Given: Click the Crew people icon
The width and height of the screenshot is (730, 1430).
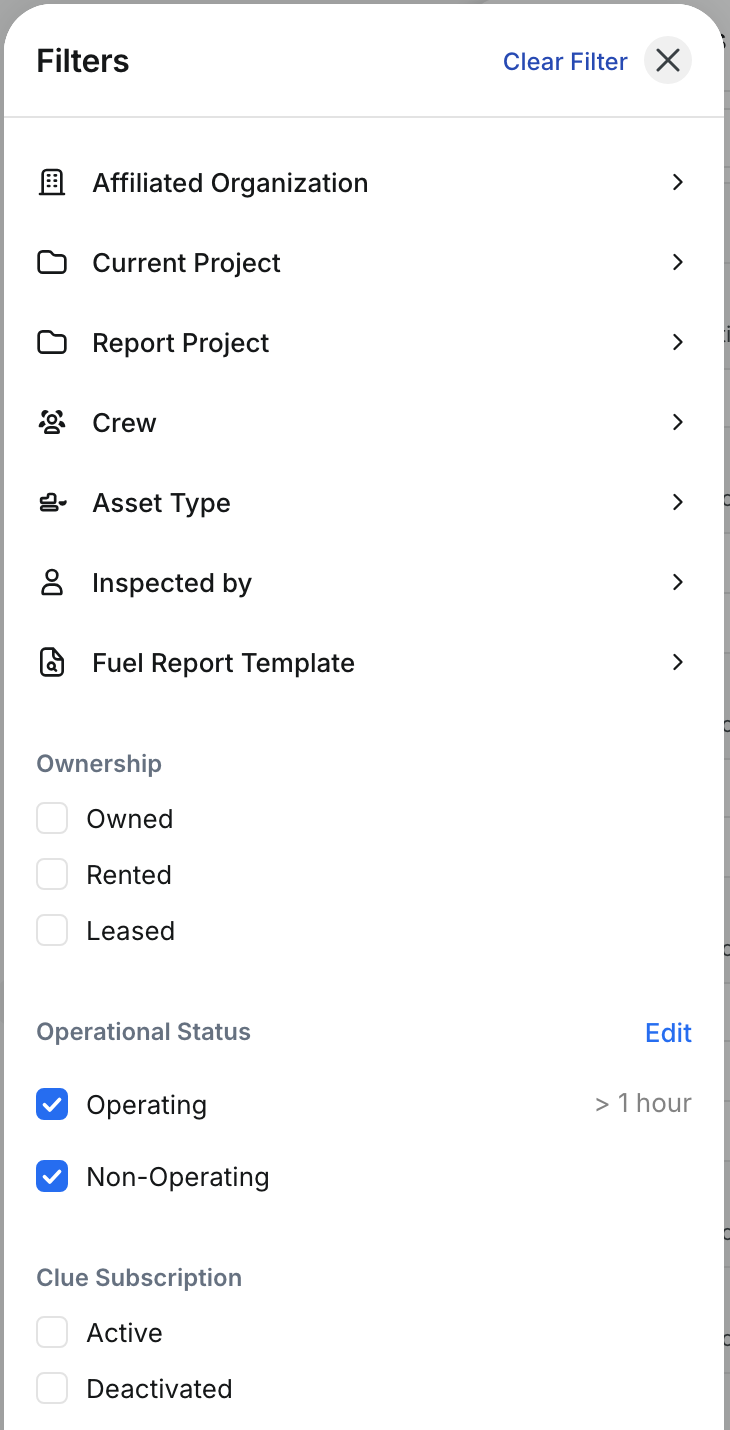Looking at the screenshot, I should (52, 423).
